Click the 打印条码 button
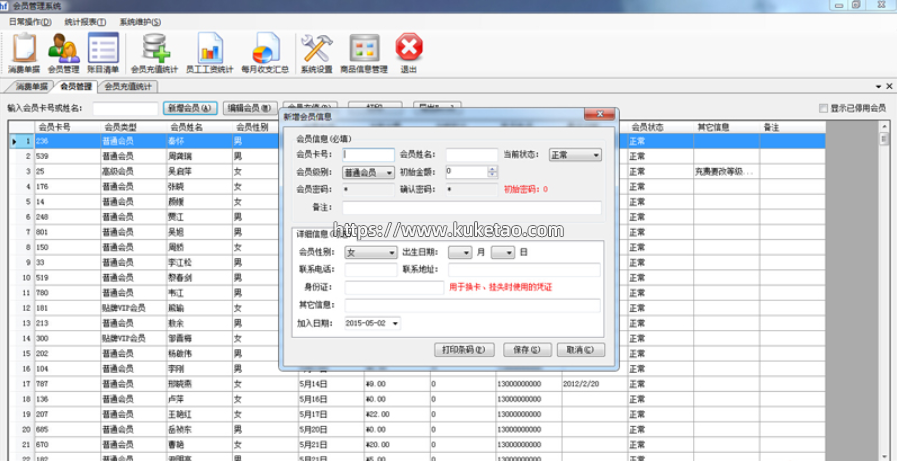 pyautogui.click(x=464, y=349)
